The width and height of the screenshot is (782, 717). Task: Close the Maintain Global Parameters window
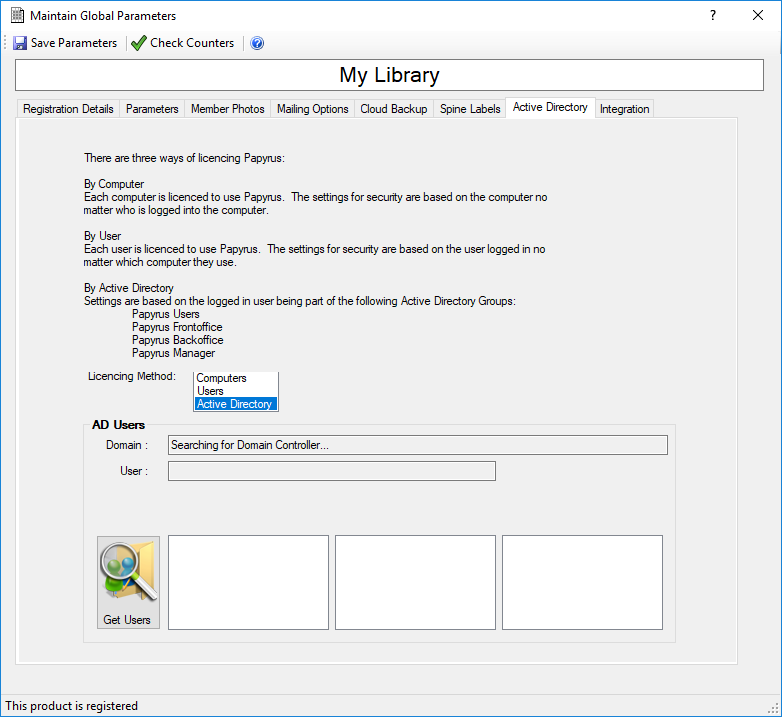[x=758, y=15]
